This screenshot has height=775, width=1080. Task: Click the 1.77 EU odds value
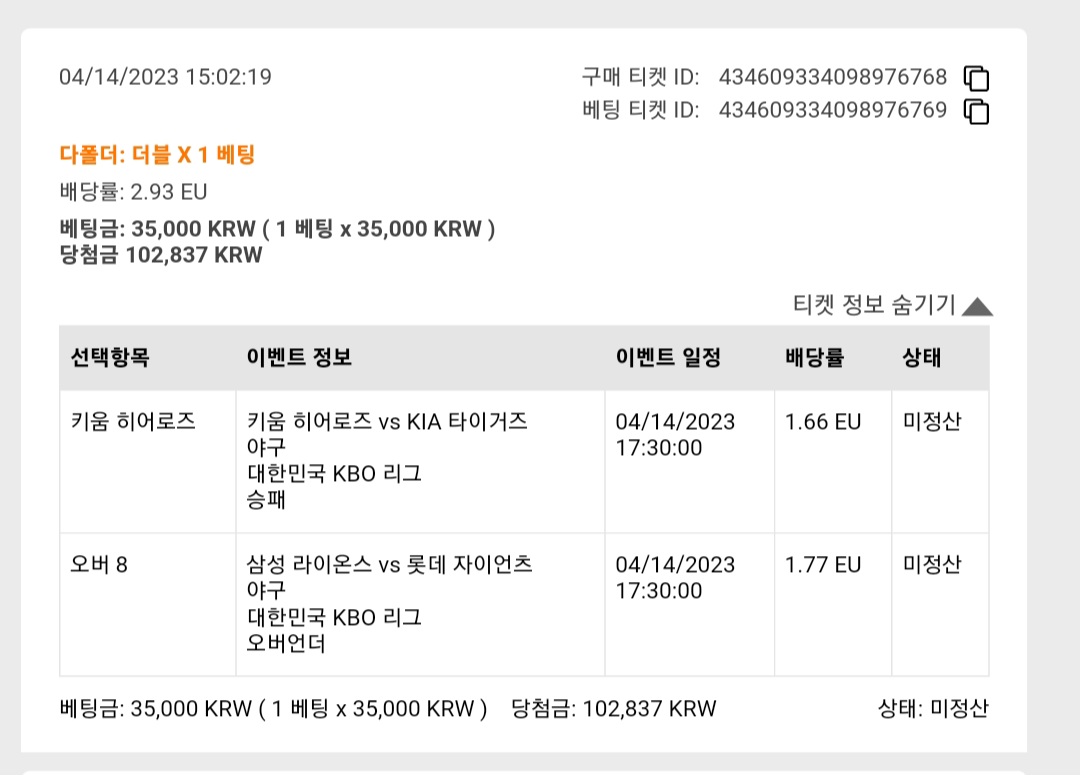point(823,565)
